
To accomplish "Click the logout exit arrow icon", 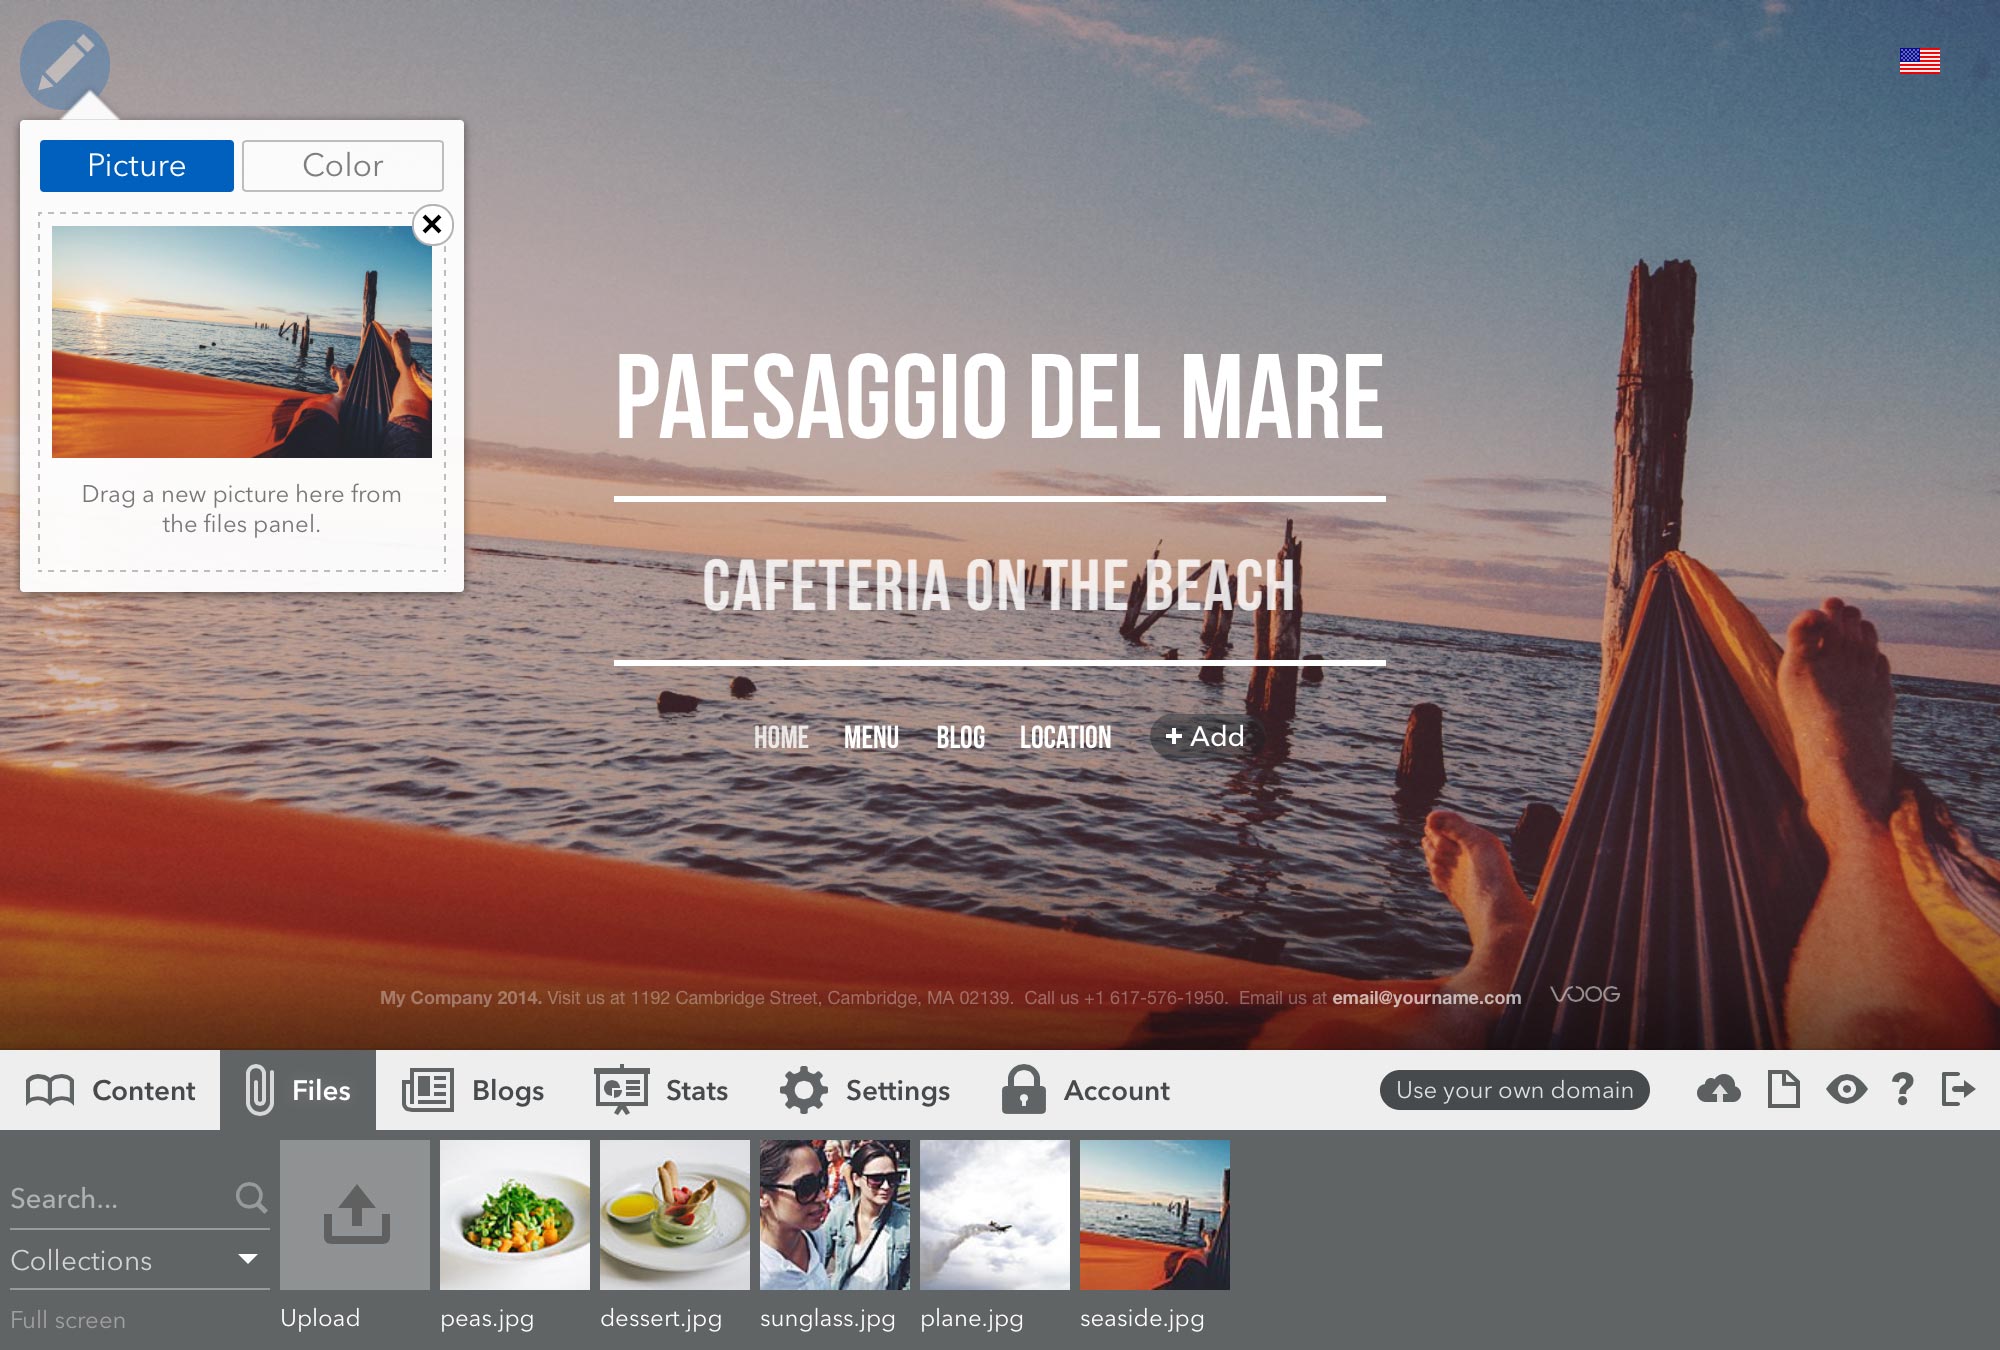I will coord(1957,1089).
